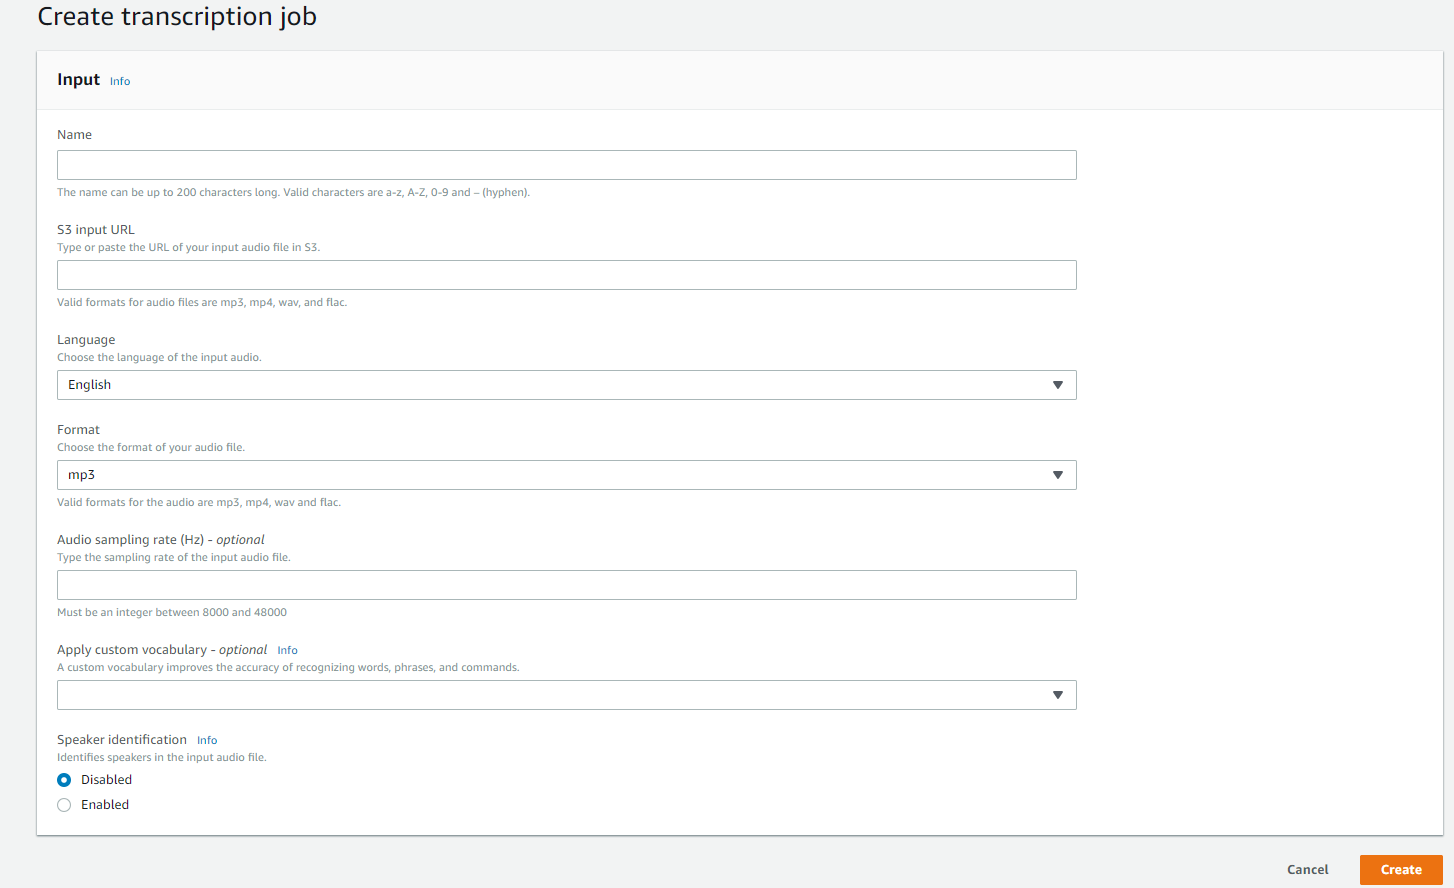This screenshot has height=888, width=1454.
Task: Click 'Type the sampling rate' hint text
Action: click(174, 557)
